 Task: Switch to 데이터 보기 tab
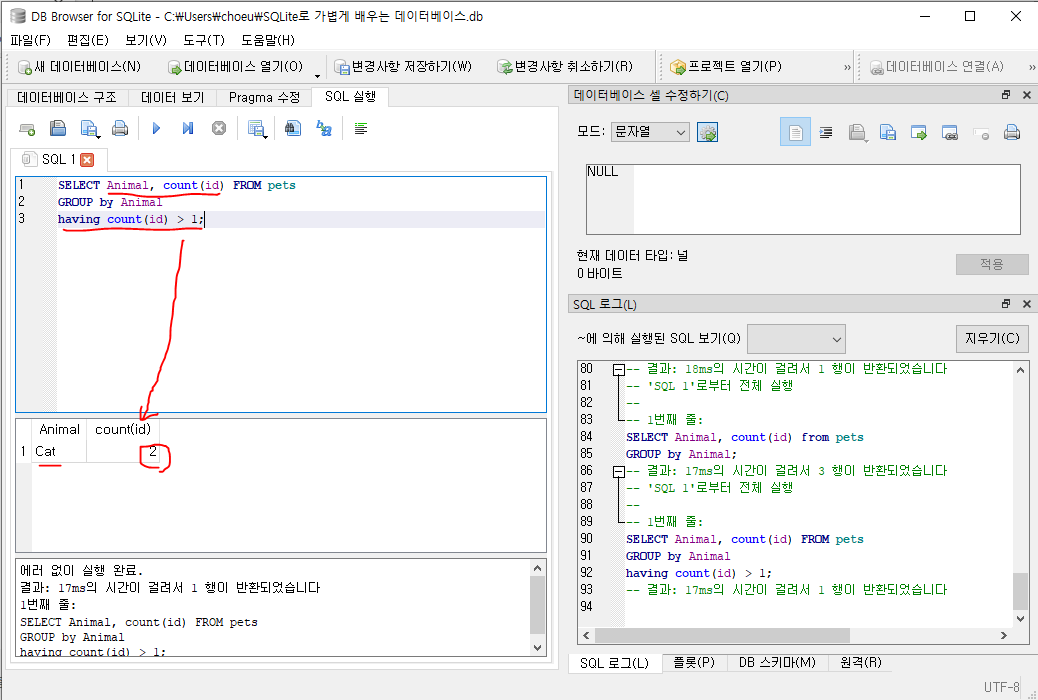coord(173,97)
